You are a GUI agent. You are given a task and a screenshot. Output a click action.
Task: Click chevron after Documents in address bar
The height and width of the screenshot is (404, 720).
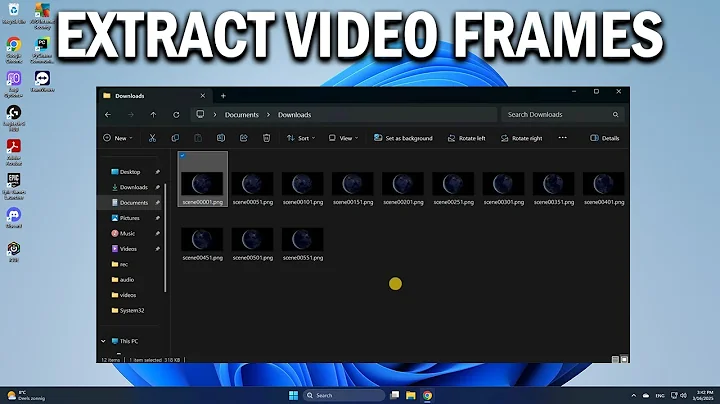269,115
